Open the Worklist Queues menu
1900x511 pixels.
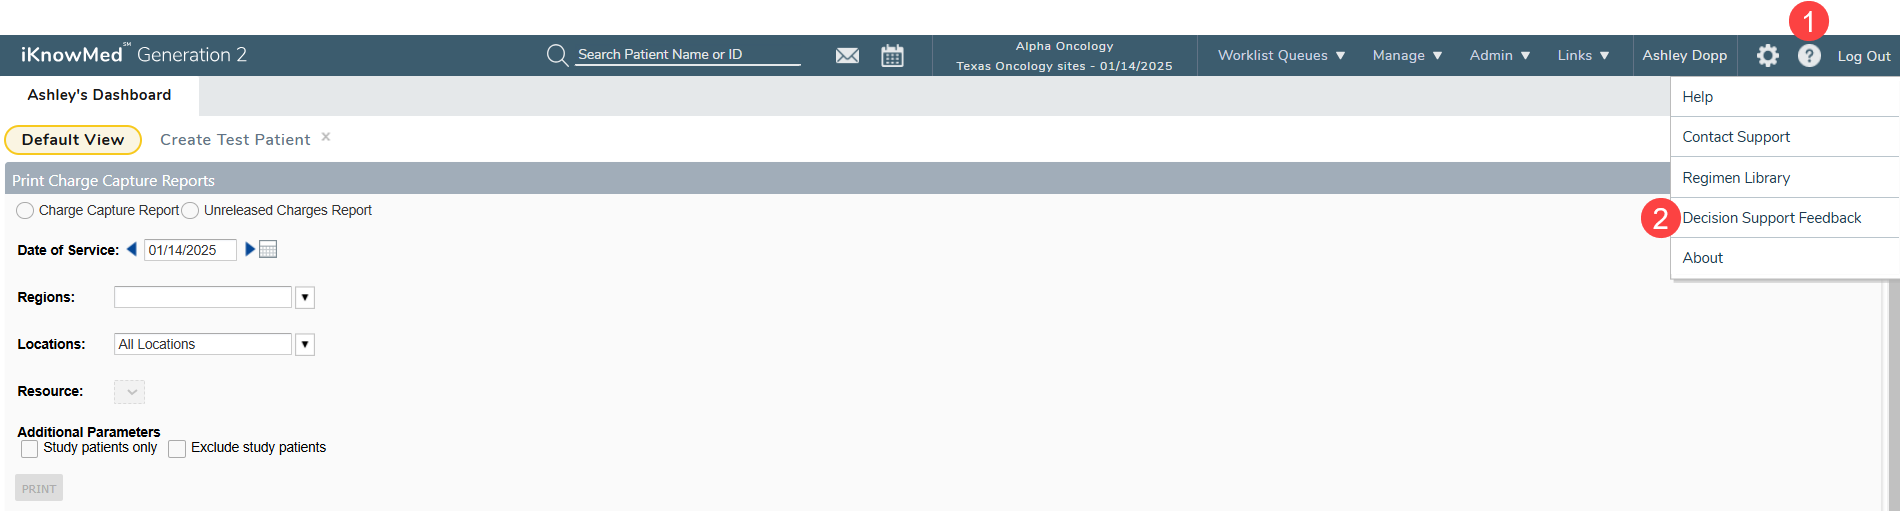point(1281,56)
